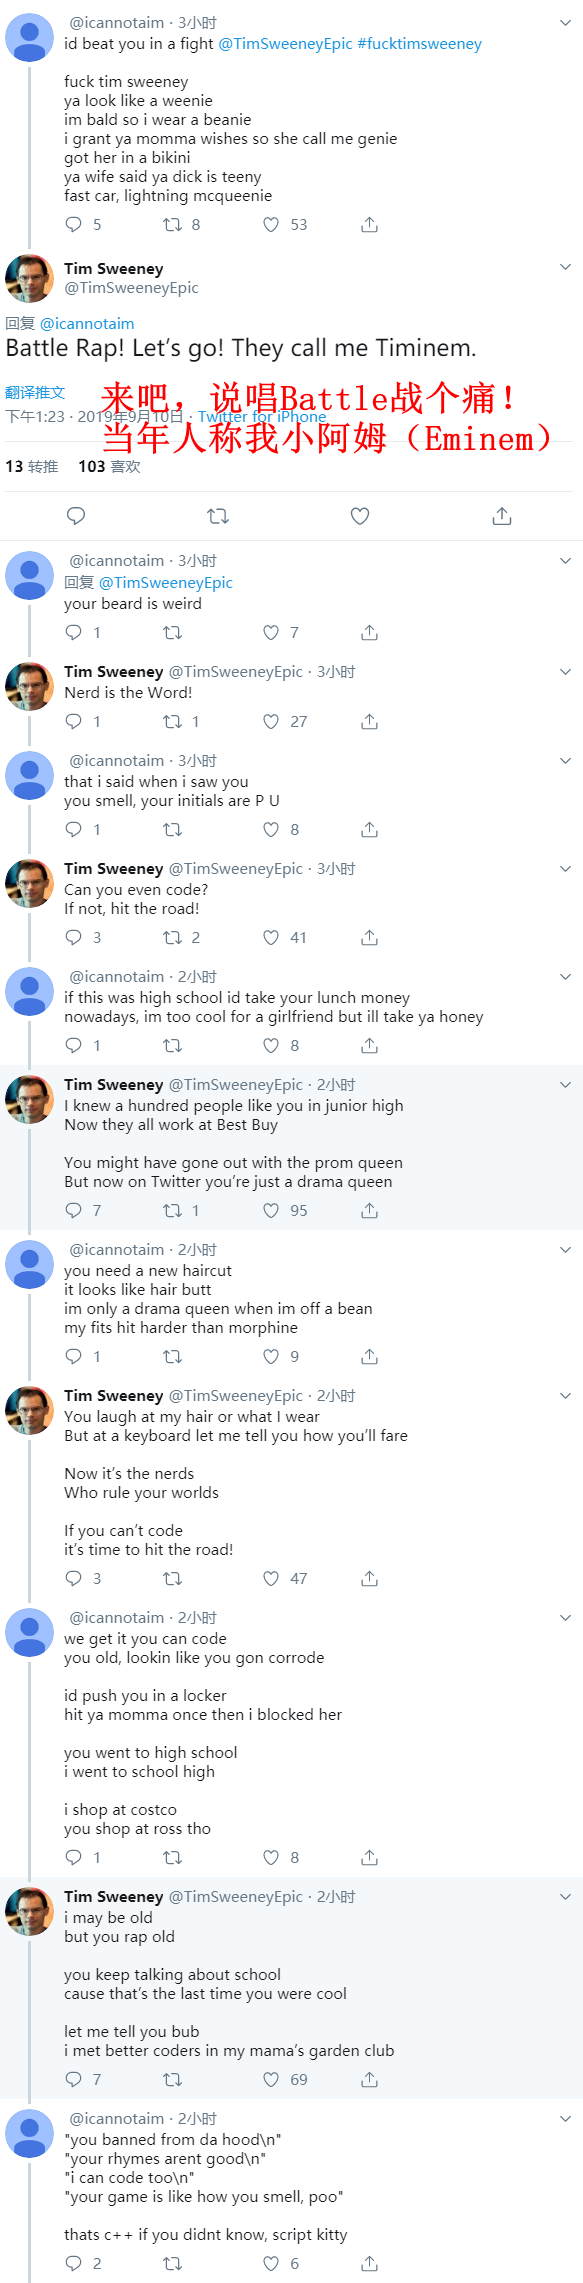Reply to the "script kitty" tweet
Screen dimensions: 583x2283
[73, 2264]
